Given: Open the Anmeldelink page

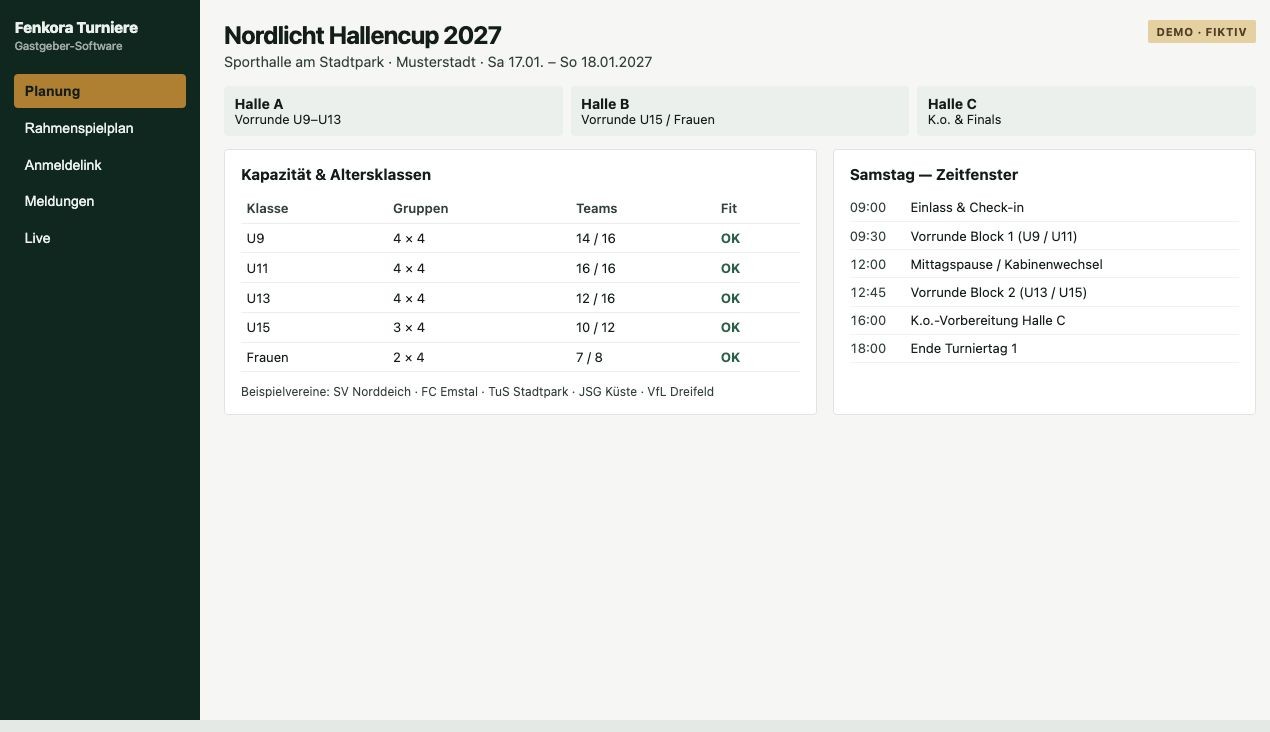Looking at the screenshot, I should 100,165.
